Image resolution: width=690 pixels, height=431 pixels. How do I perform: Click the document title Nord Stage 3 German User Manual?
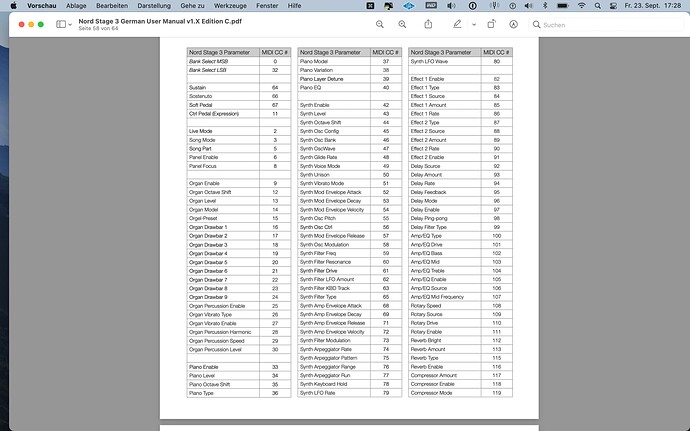click(160, 21)
